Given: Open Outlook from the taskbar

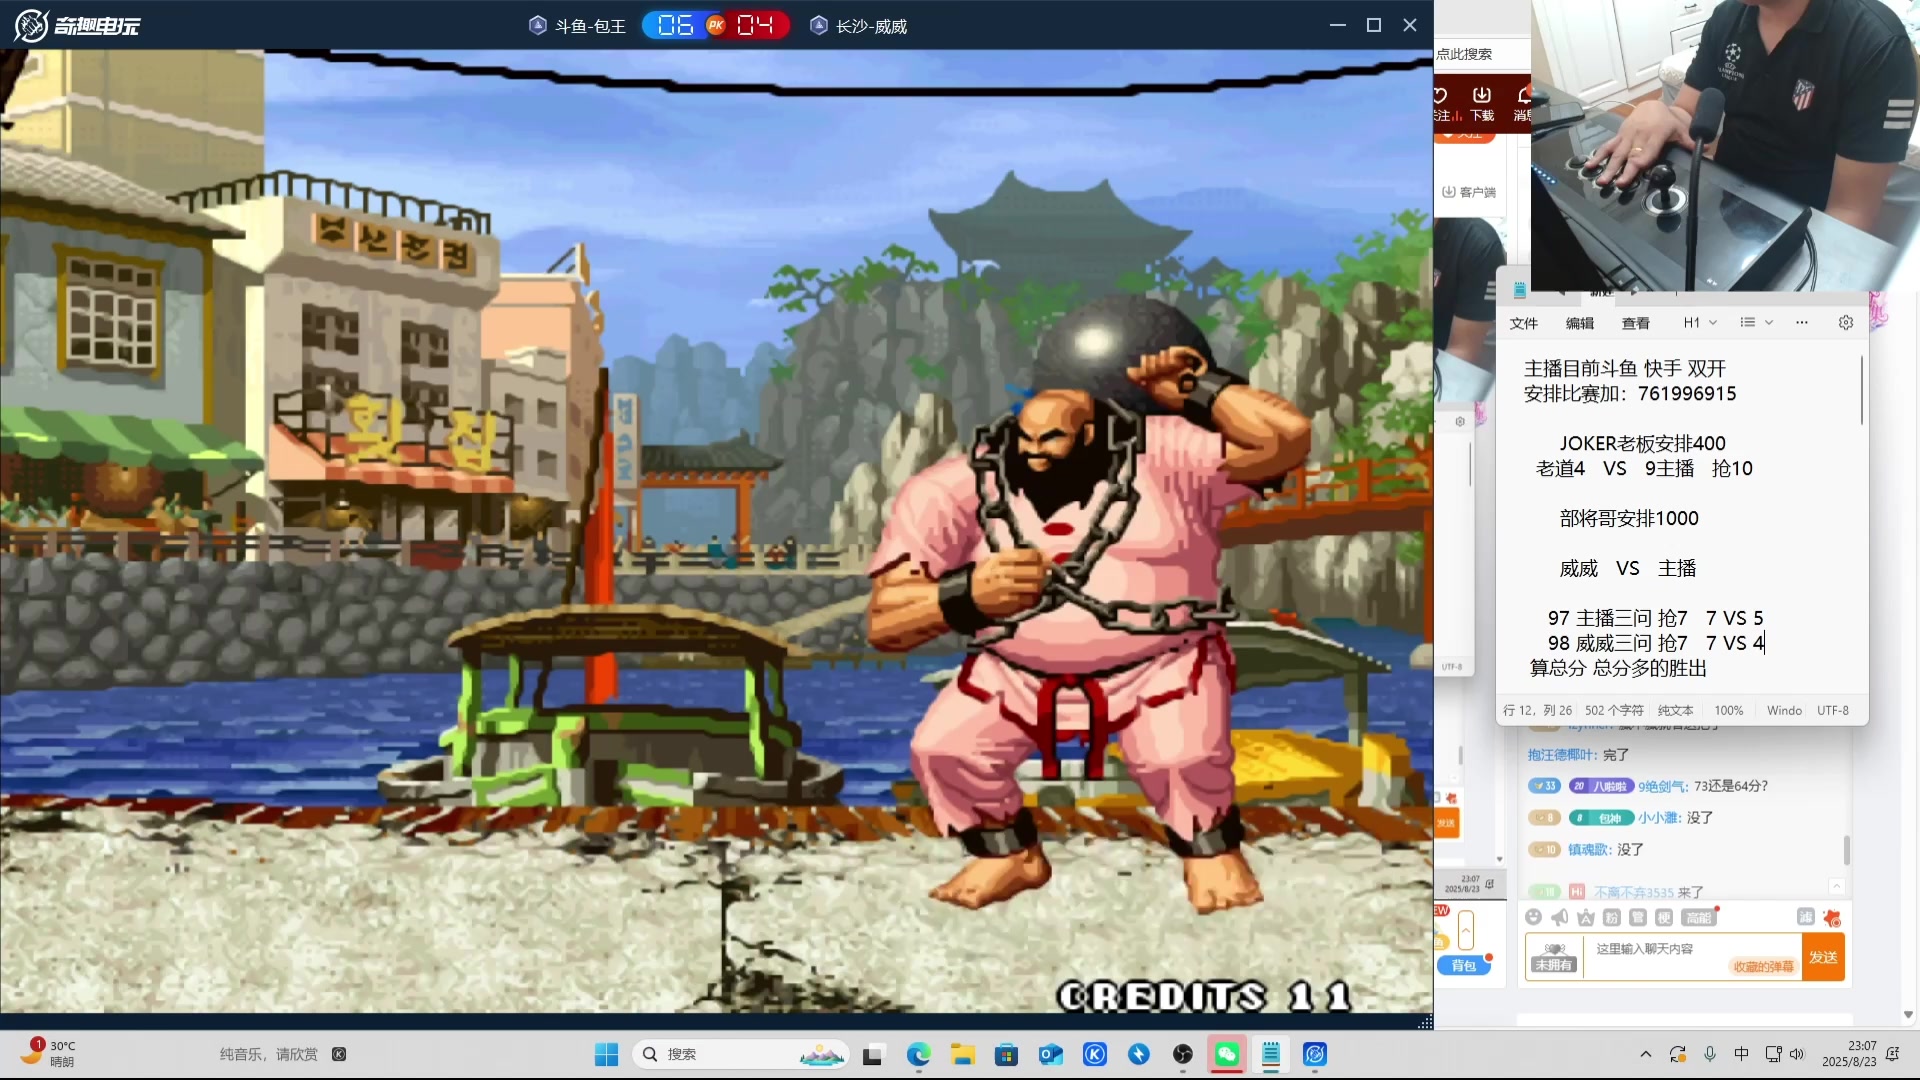Looking at the screenshot, I should [x=1050, y=1054].
